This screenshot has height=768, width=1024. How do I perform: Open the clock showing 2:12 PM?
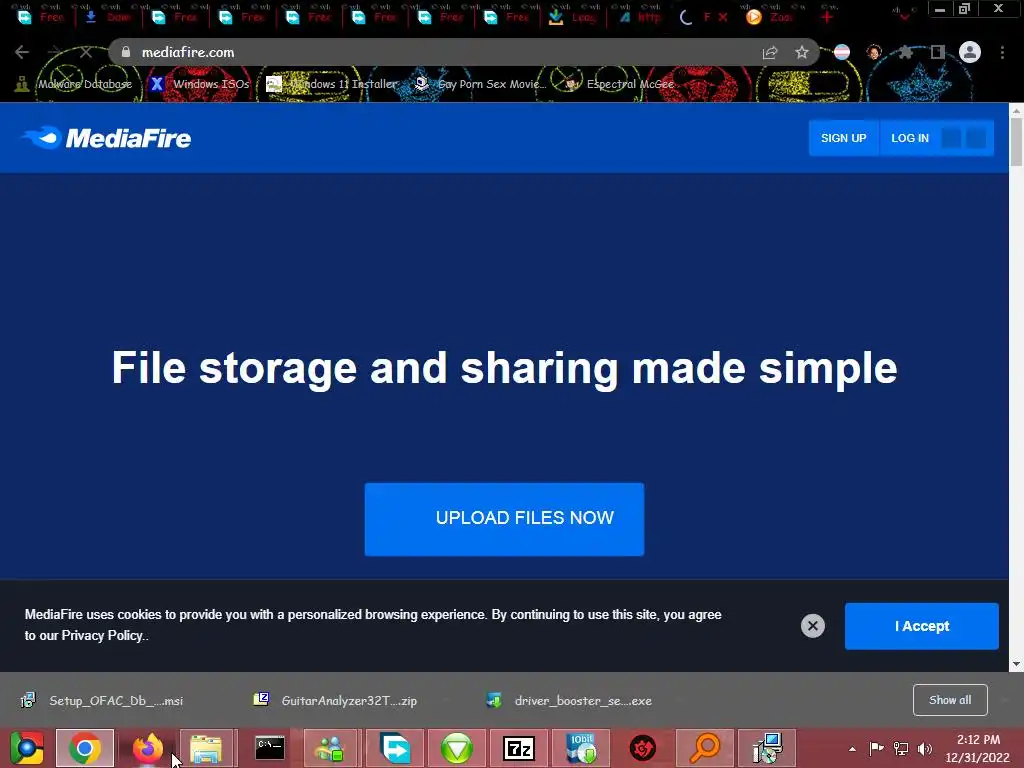pos(978,748)
